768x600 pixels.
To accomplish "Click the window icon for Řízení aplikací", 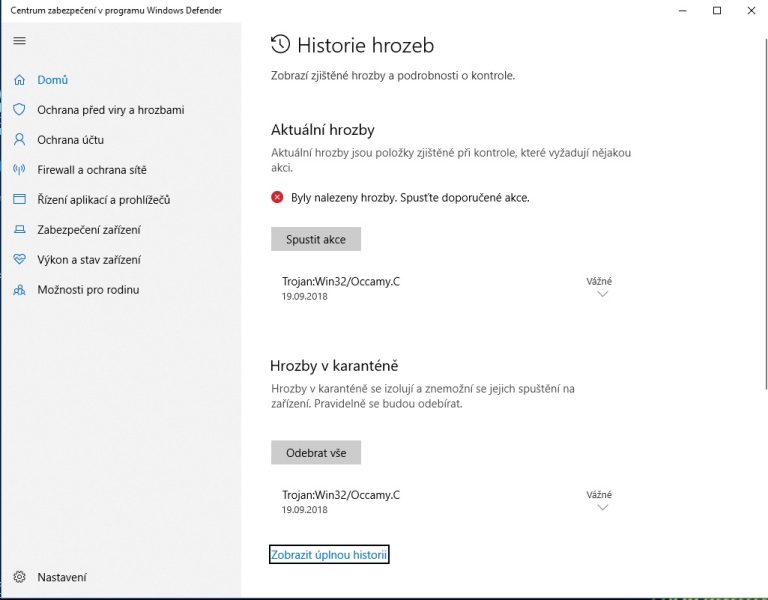I will coord(19,199).
